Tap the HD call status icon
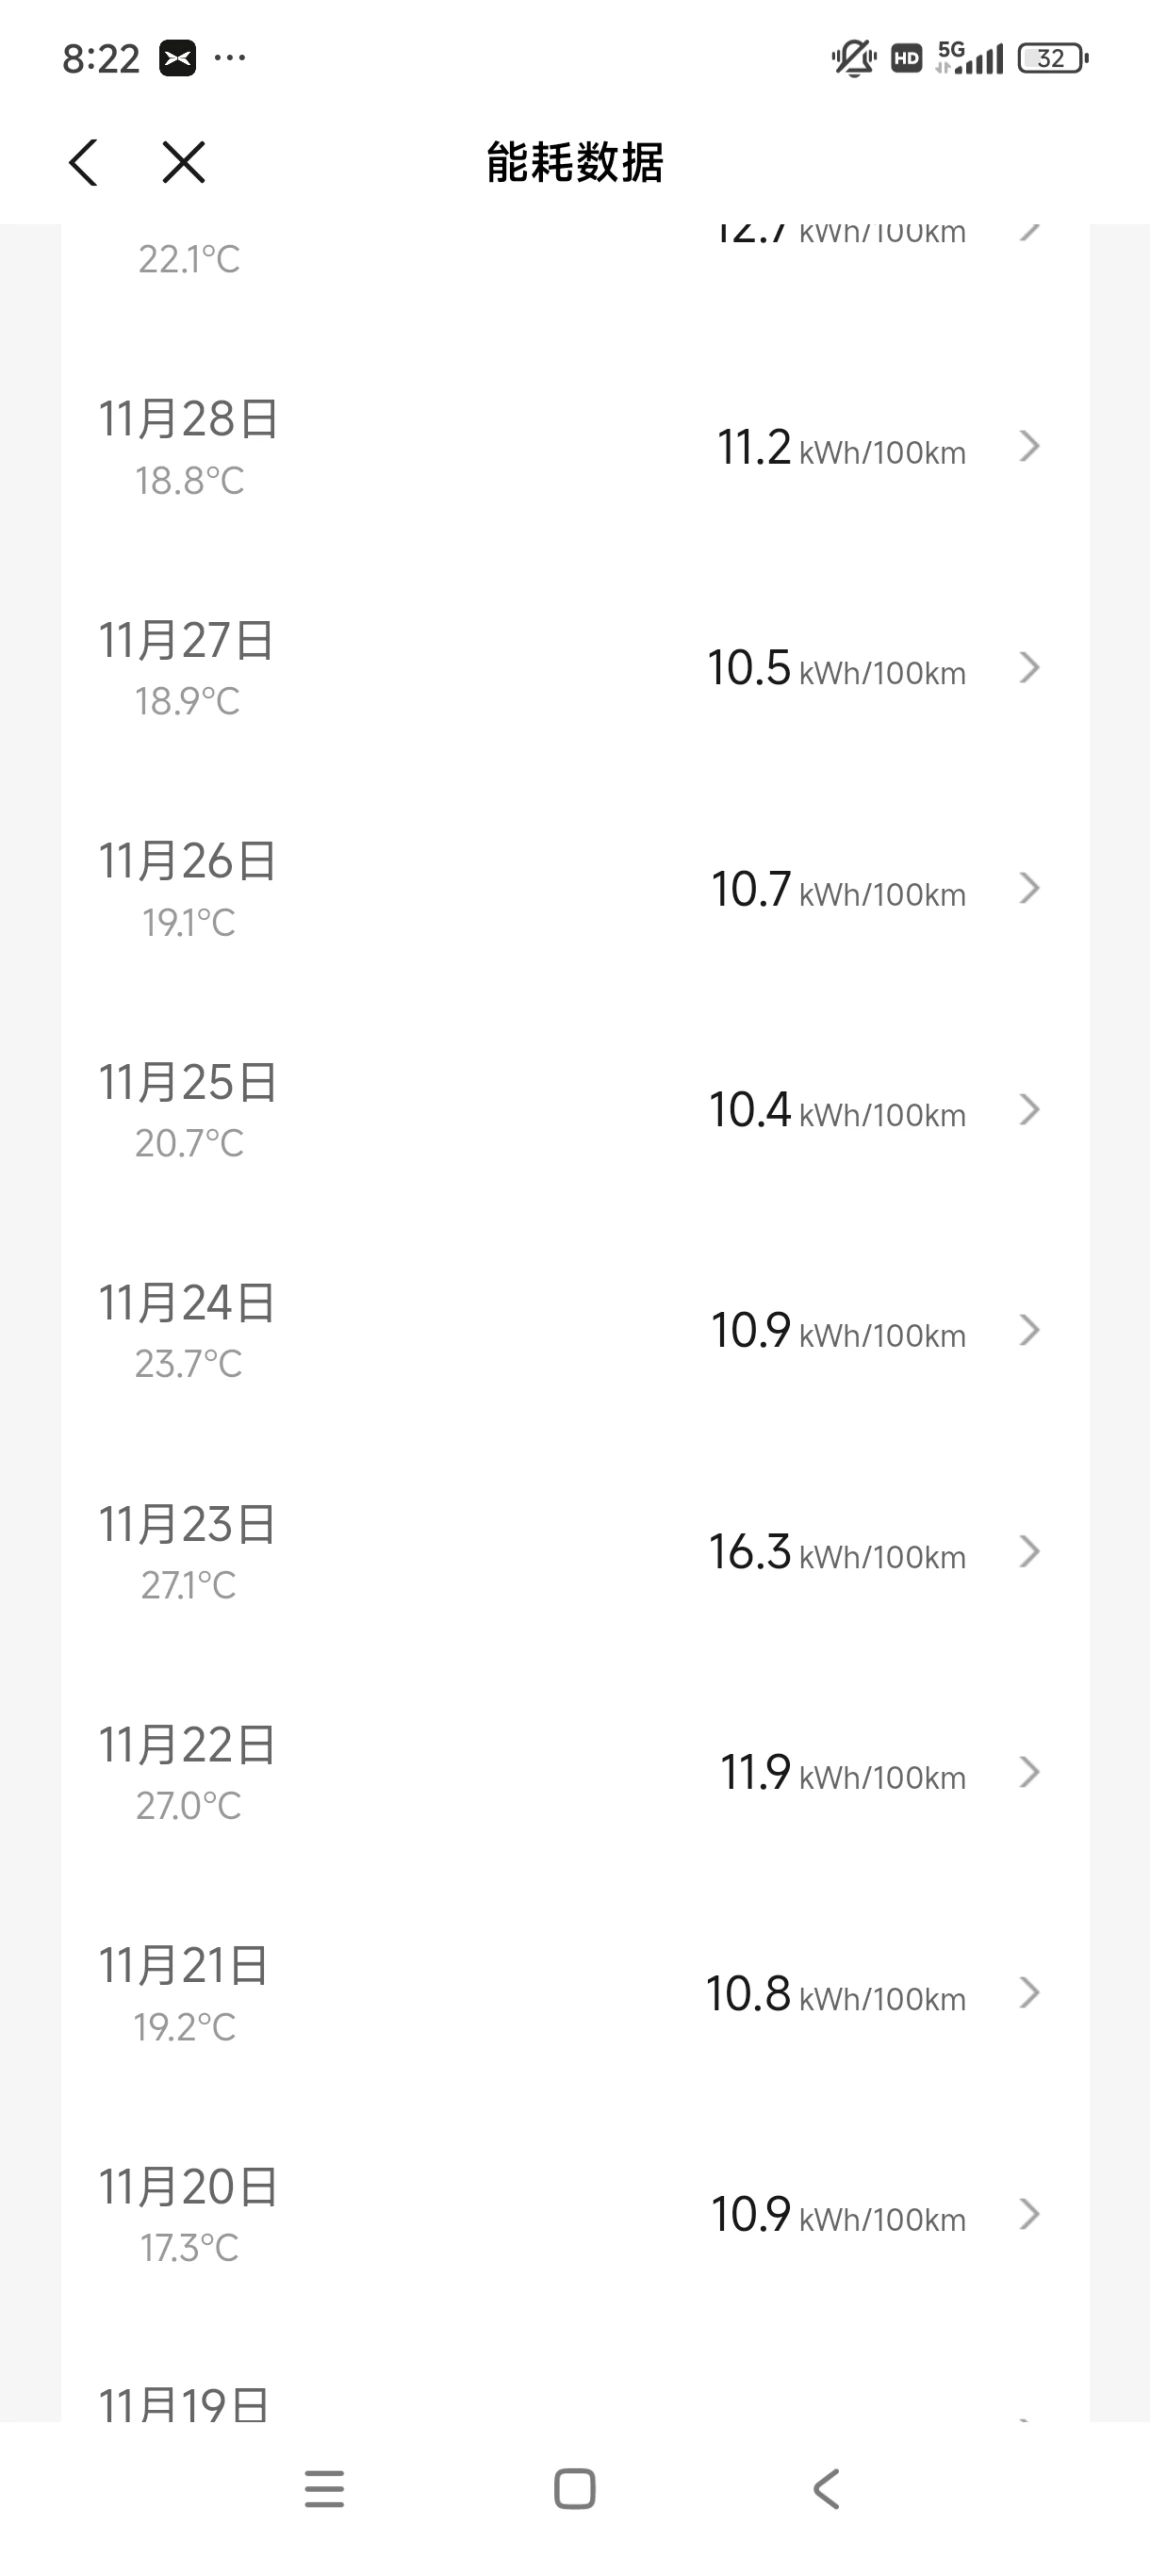This screenshot has width=1150, height=2556. tap(906, 59)
